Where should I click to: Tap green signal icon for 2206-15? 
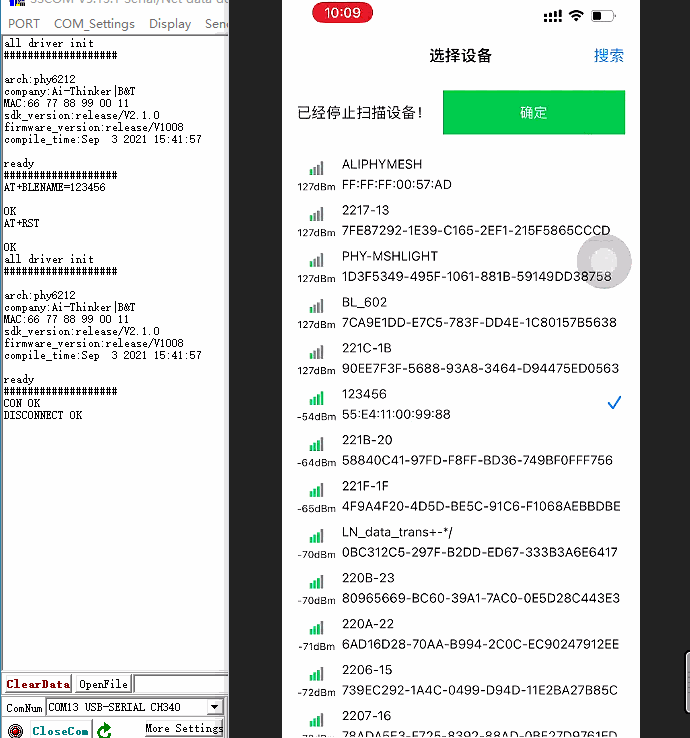[317, 674]
